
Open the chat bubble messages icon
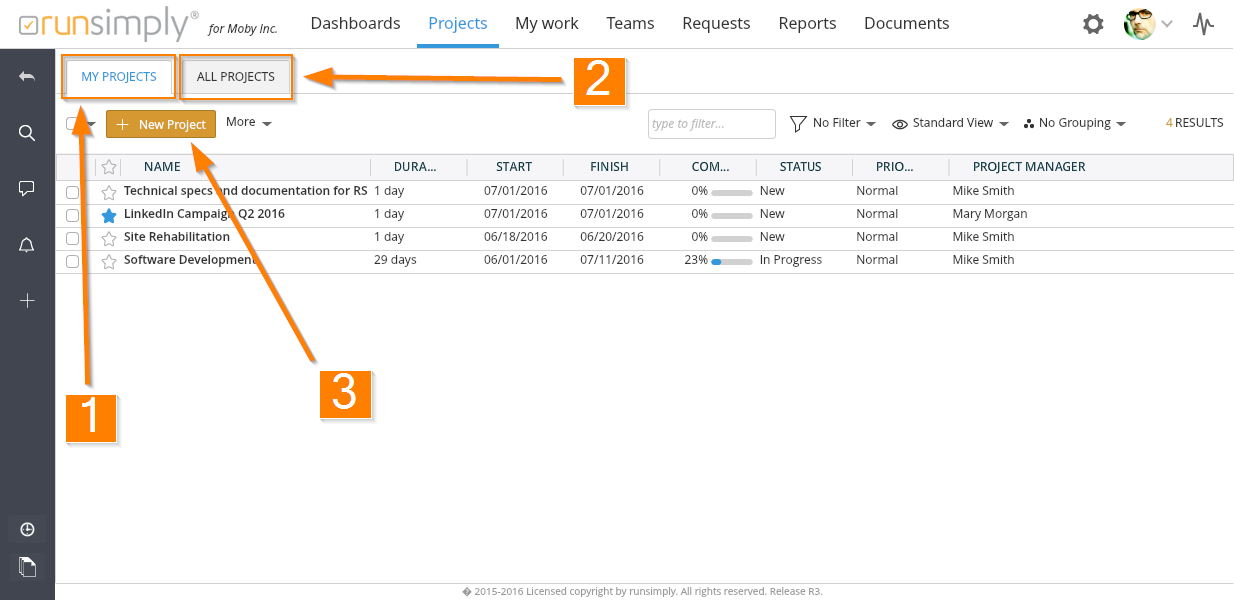pos(27,188)
